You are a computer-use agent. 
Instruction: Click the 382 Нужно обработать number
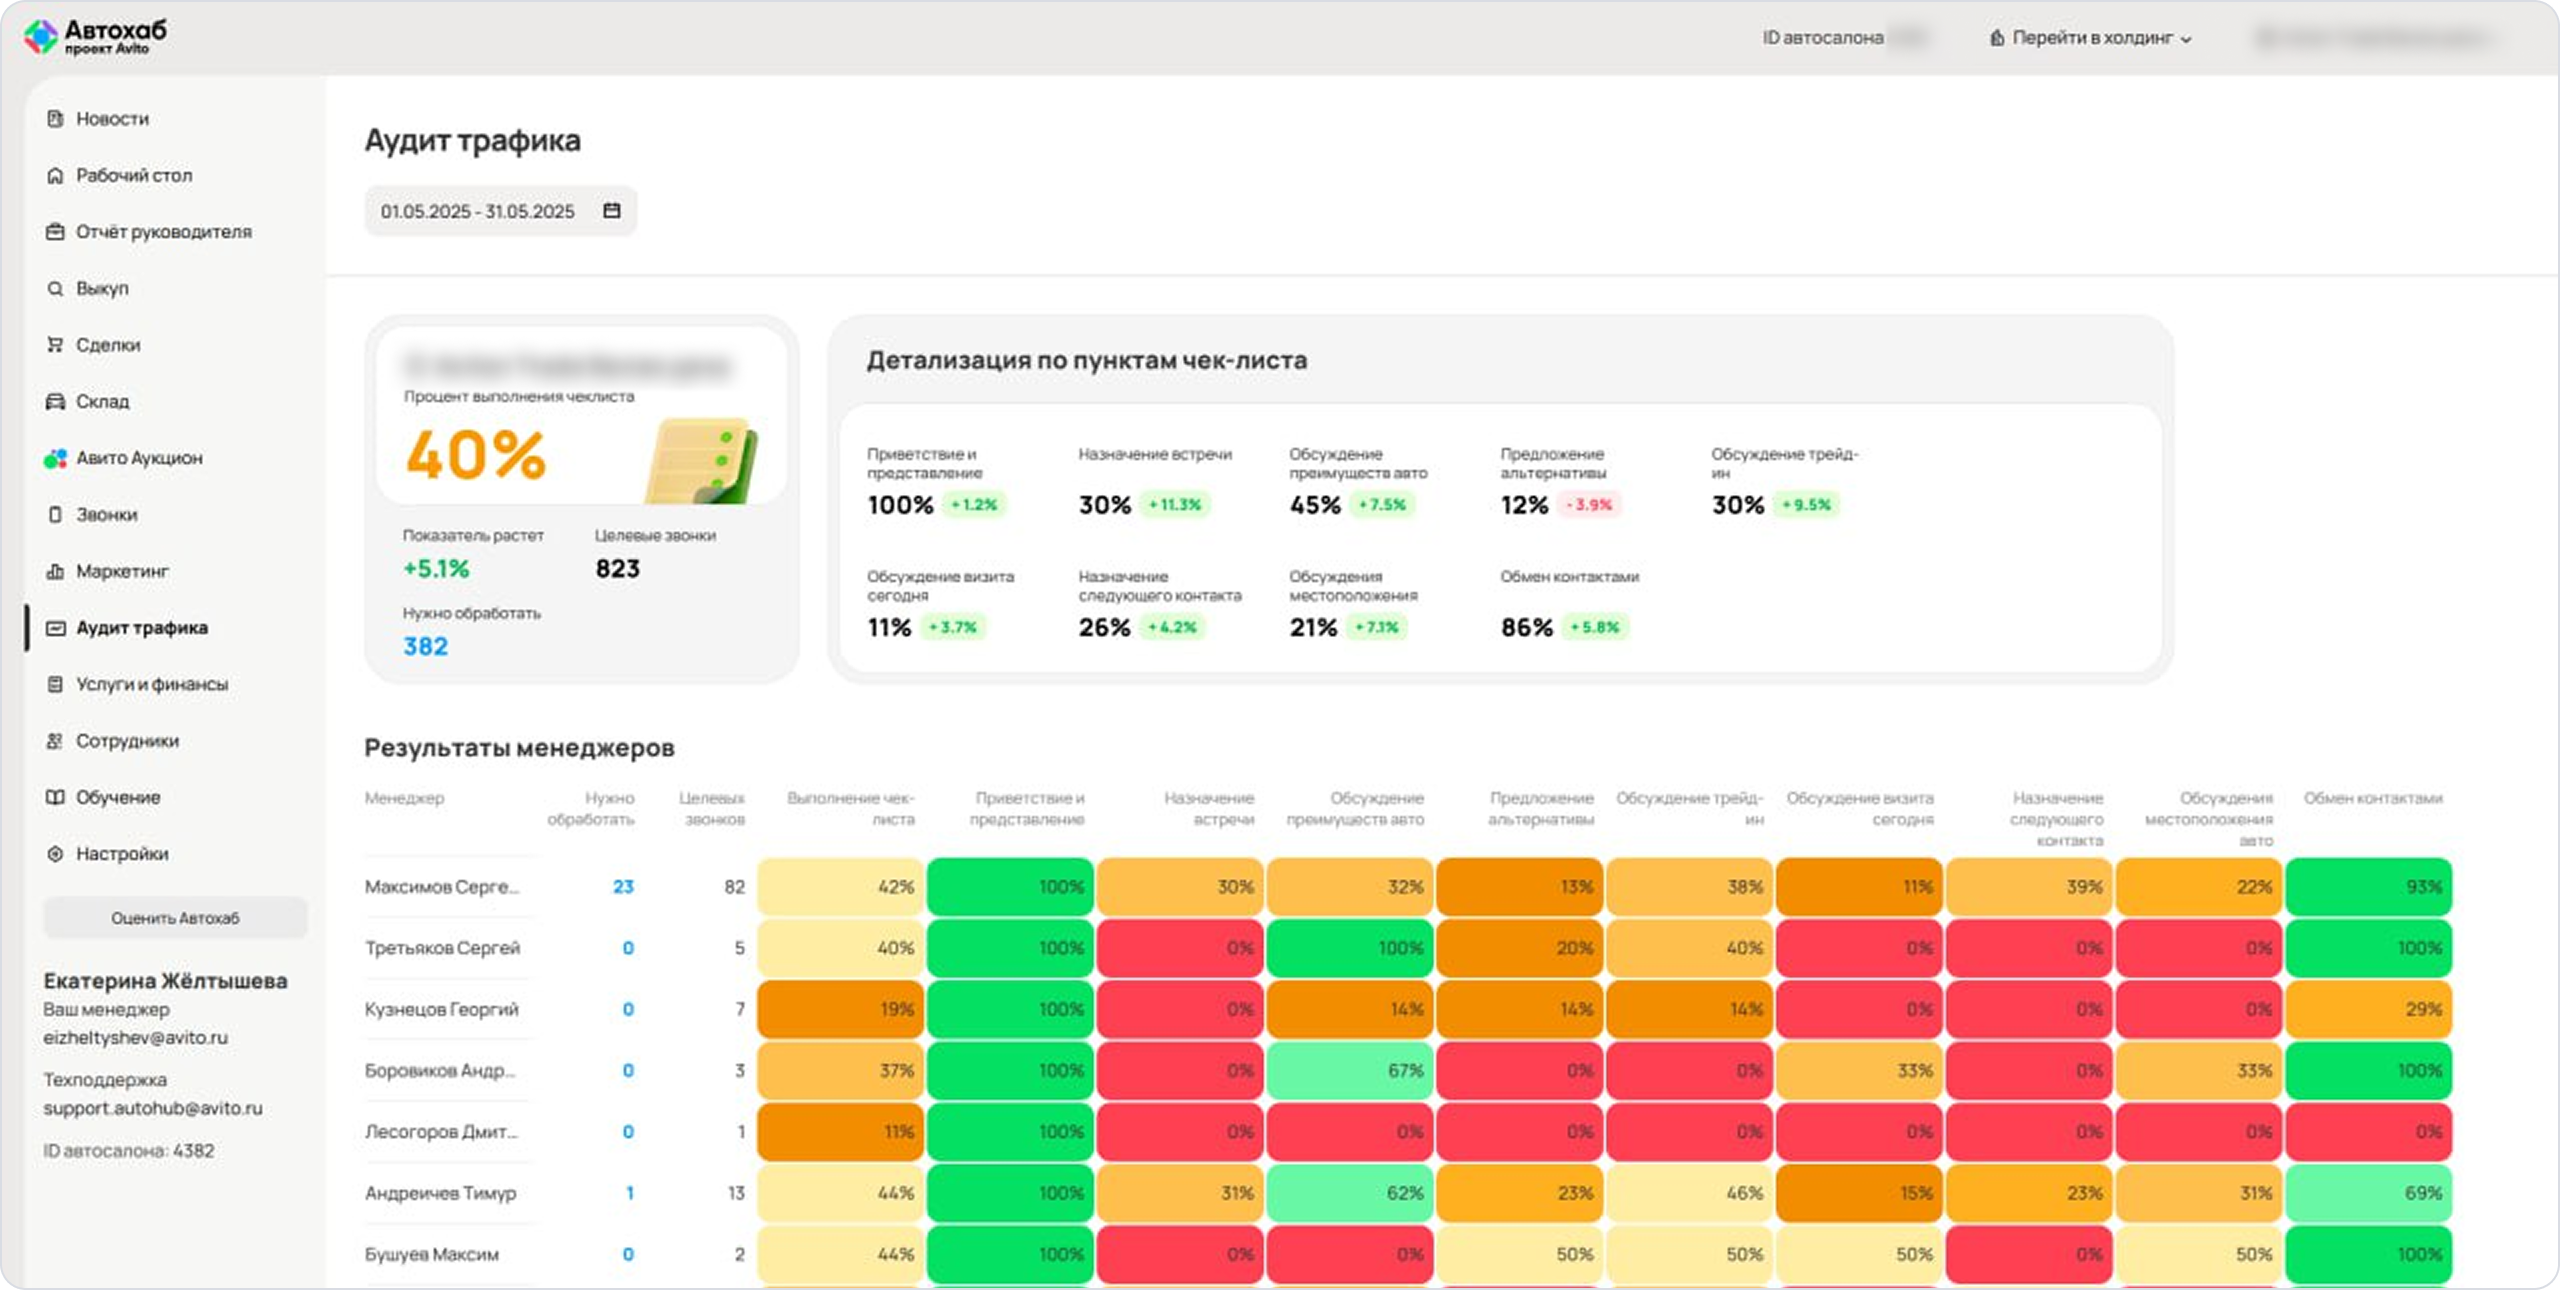[x=425, y=646]
